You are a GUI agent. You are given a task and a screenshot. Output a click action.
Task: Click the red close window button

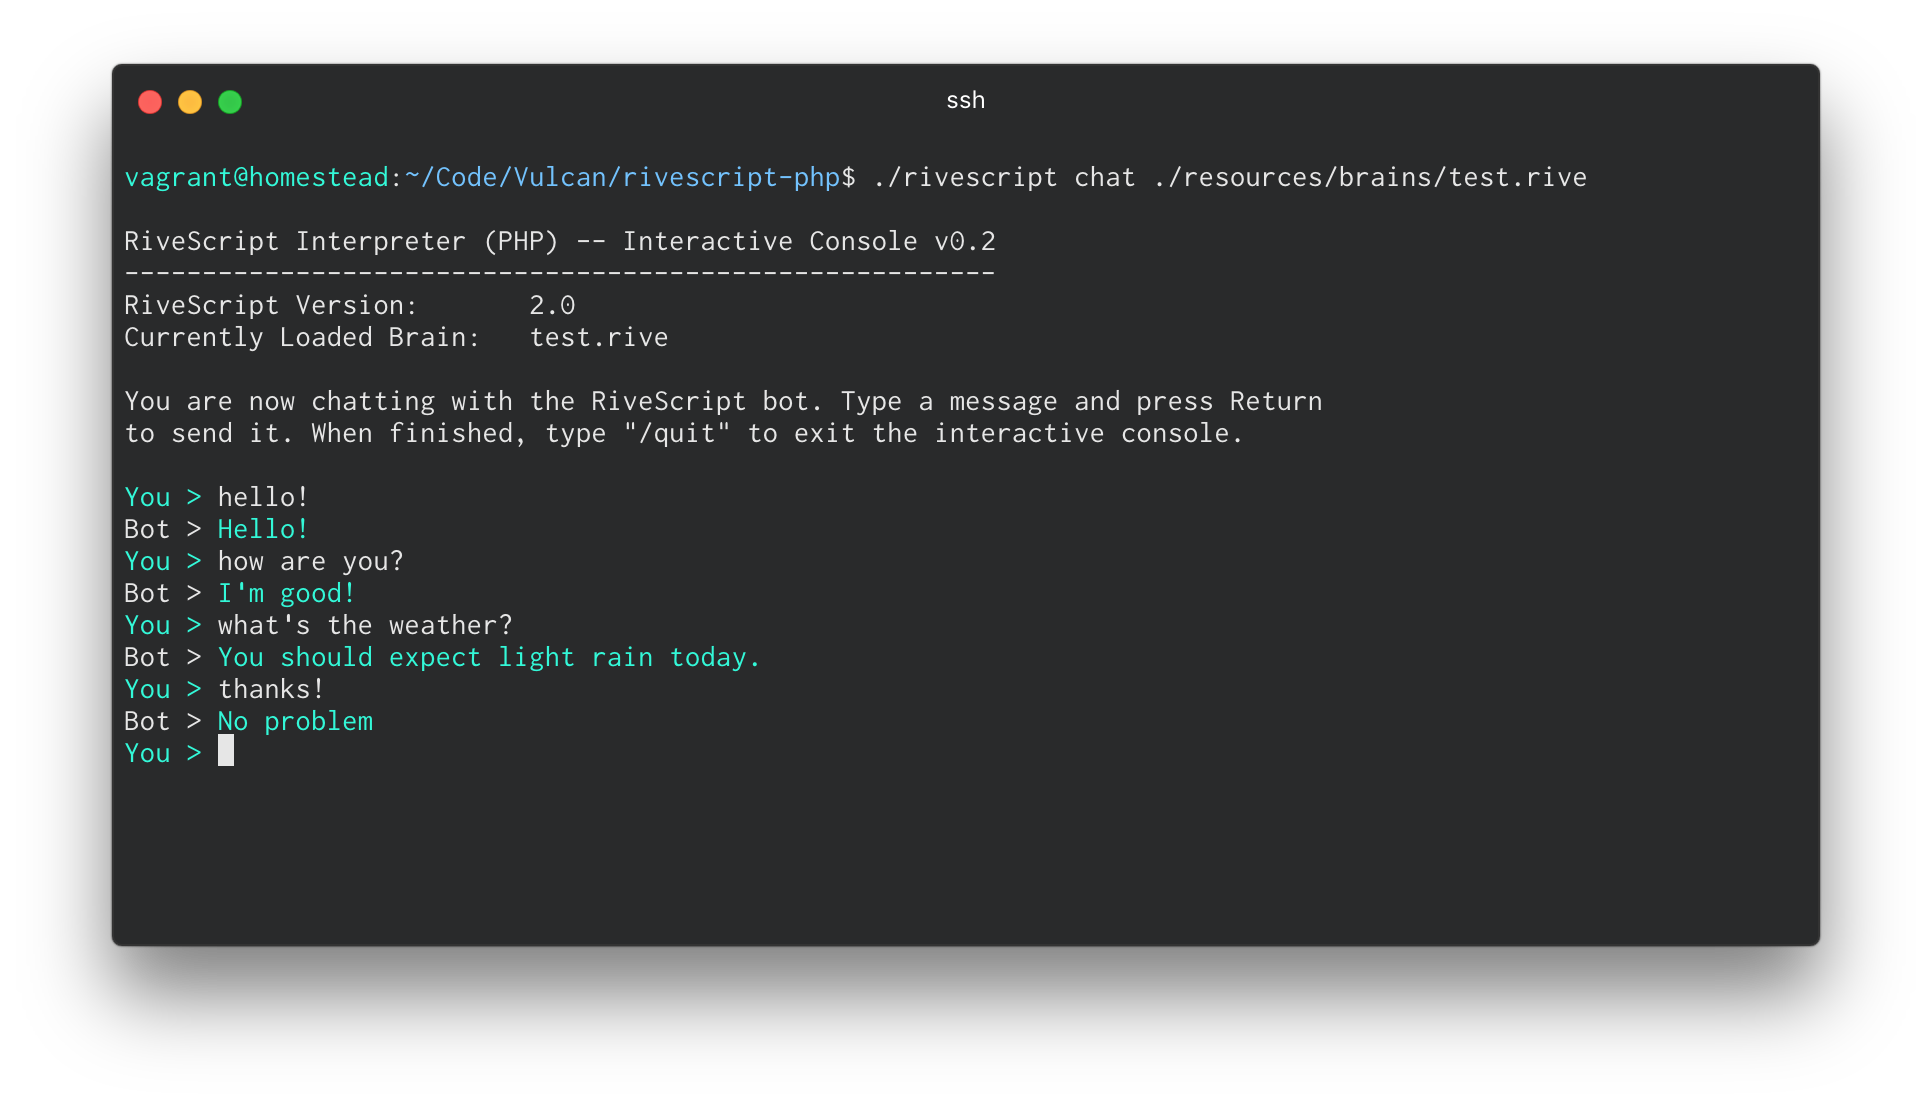150,102
